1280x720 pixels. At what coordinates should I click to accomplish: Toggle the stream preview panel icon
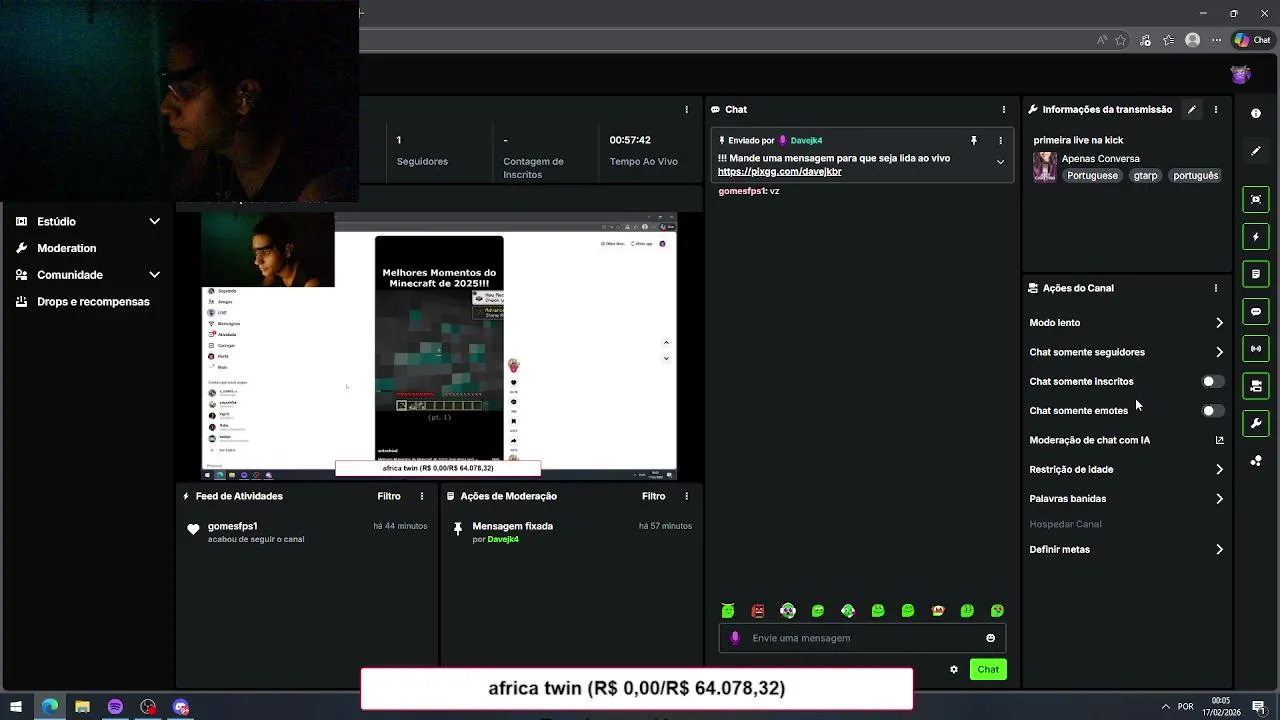pos(1256,199)
